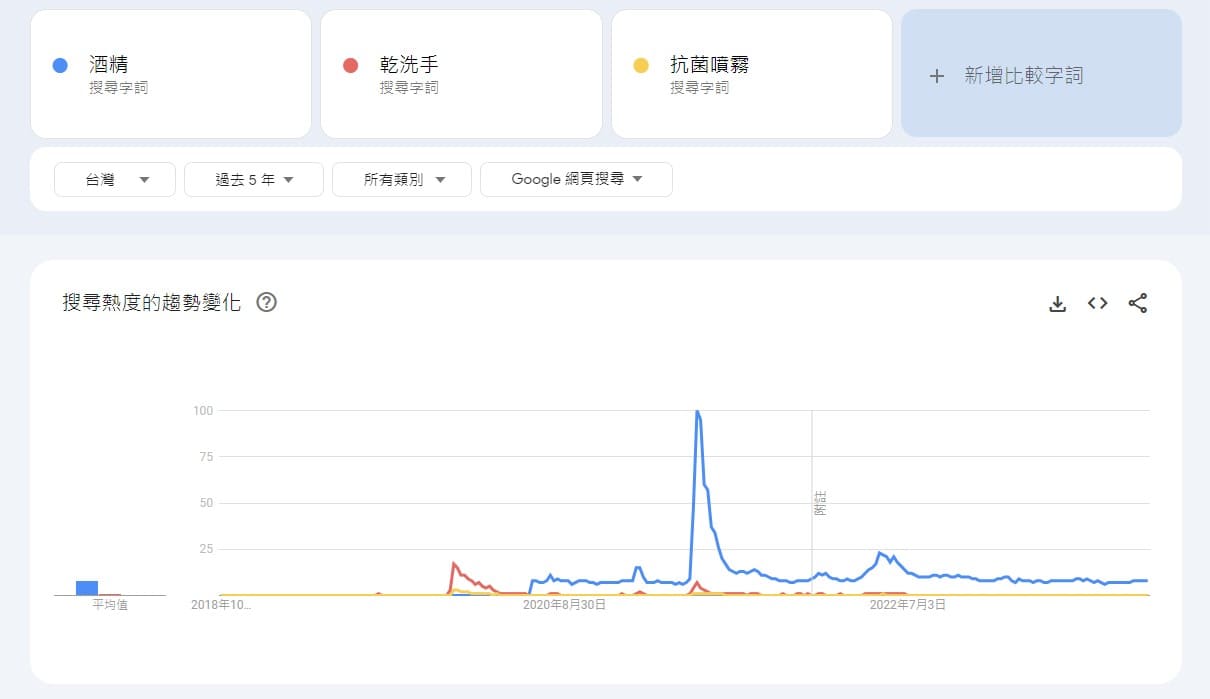Click the 100 y-axis label
The image size is (1210, 699).
203,410
